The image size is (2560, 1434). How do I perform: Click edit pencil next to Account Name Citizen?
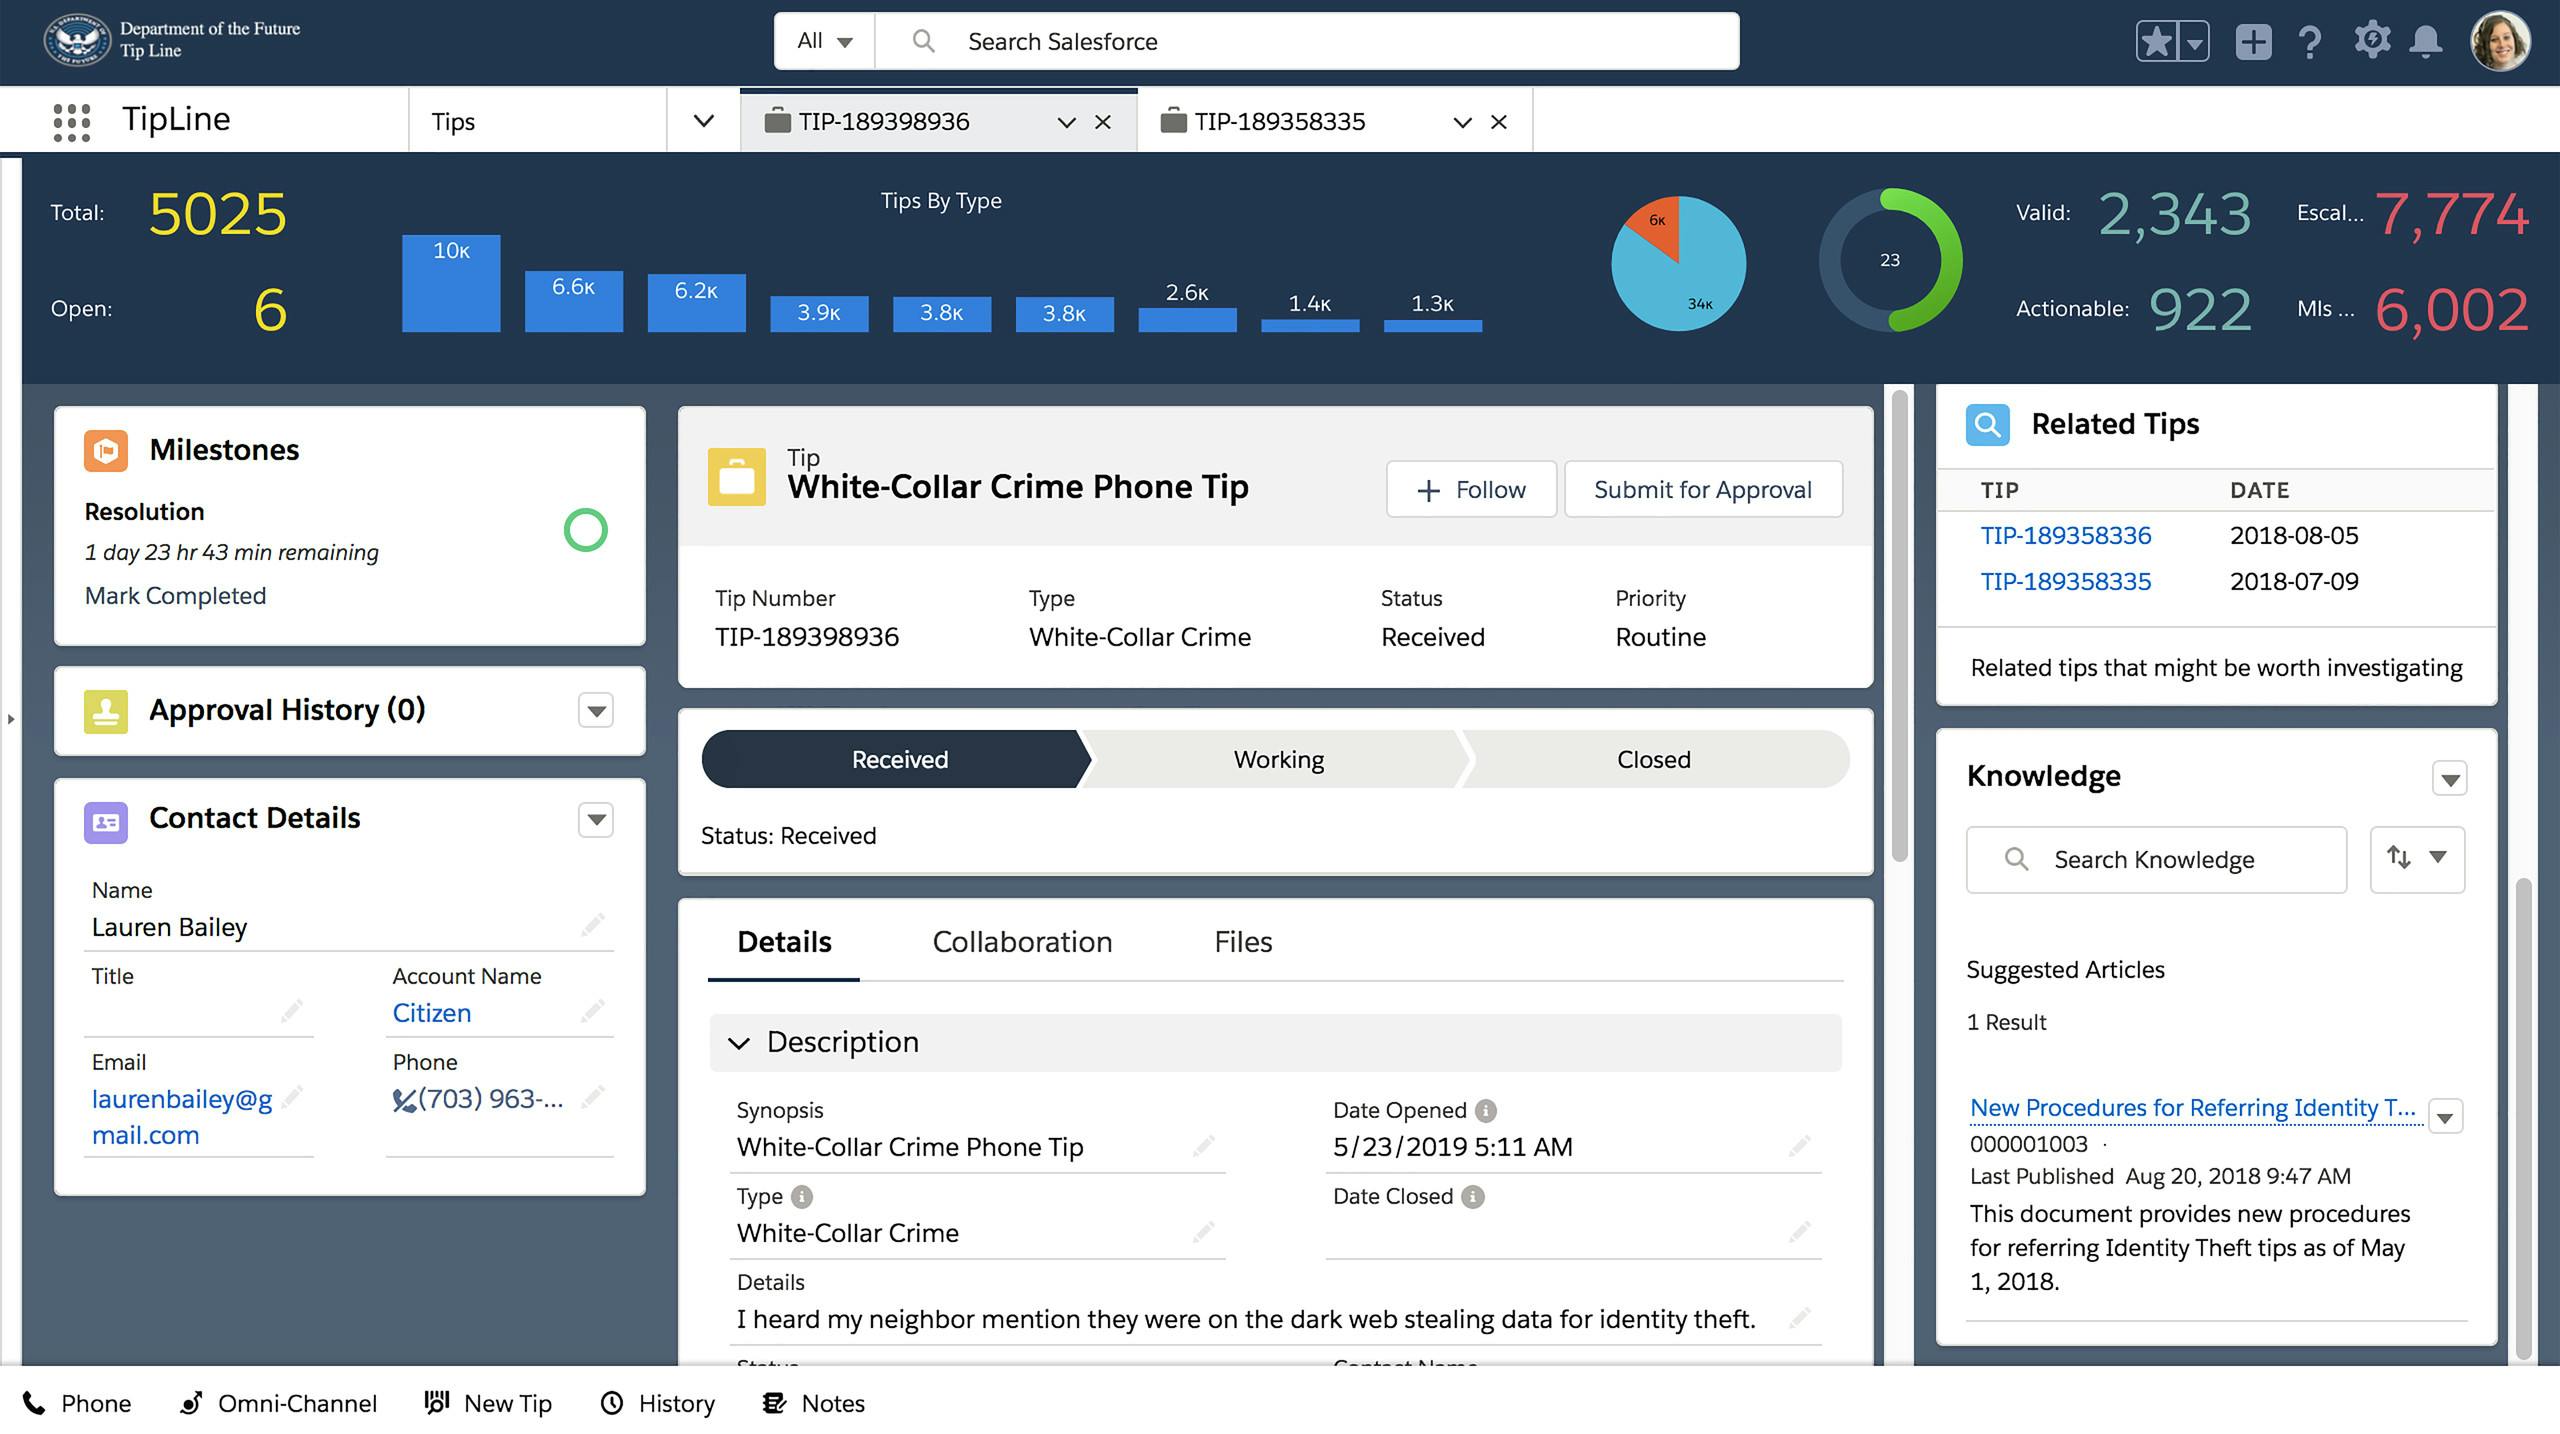coord(592,1011)
